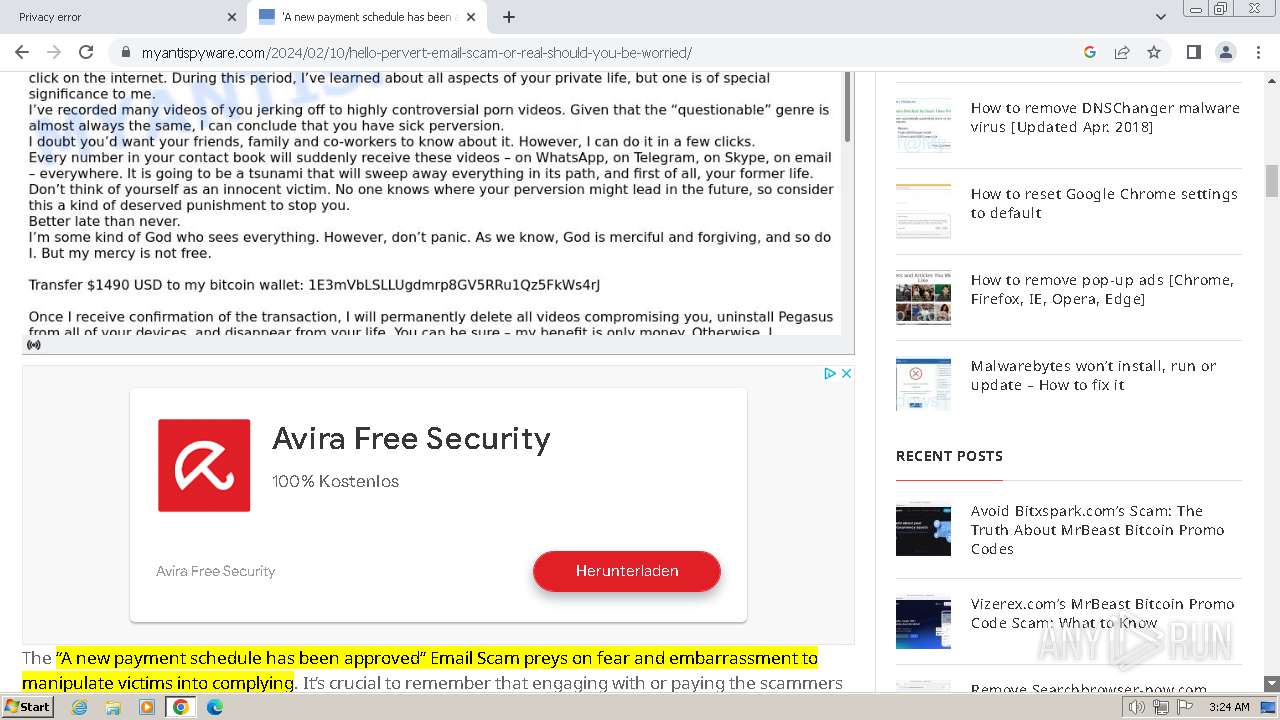
Task: Open Google Lens search icon in address bar
Action: click(x=1090, y=52)
